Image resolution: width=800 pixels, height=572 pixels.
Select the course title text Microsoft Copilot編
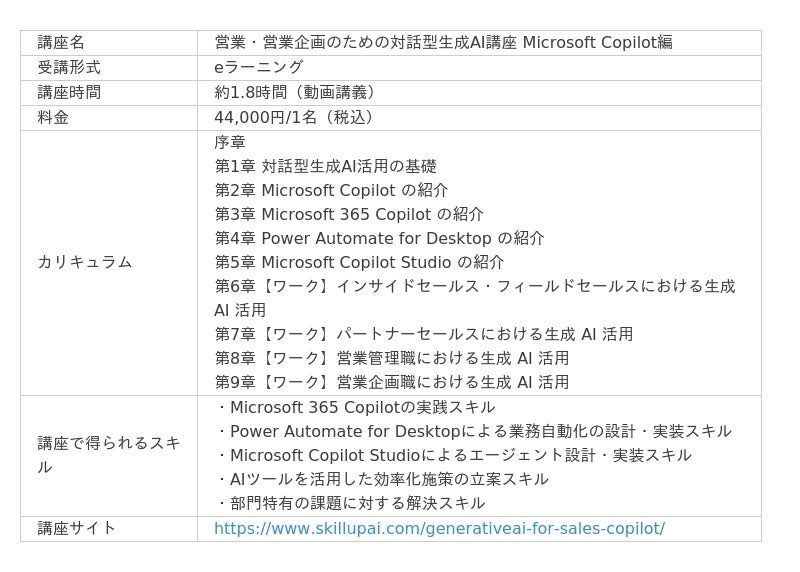[597, 42]
